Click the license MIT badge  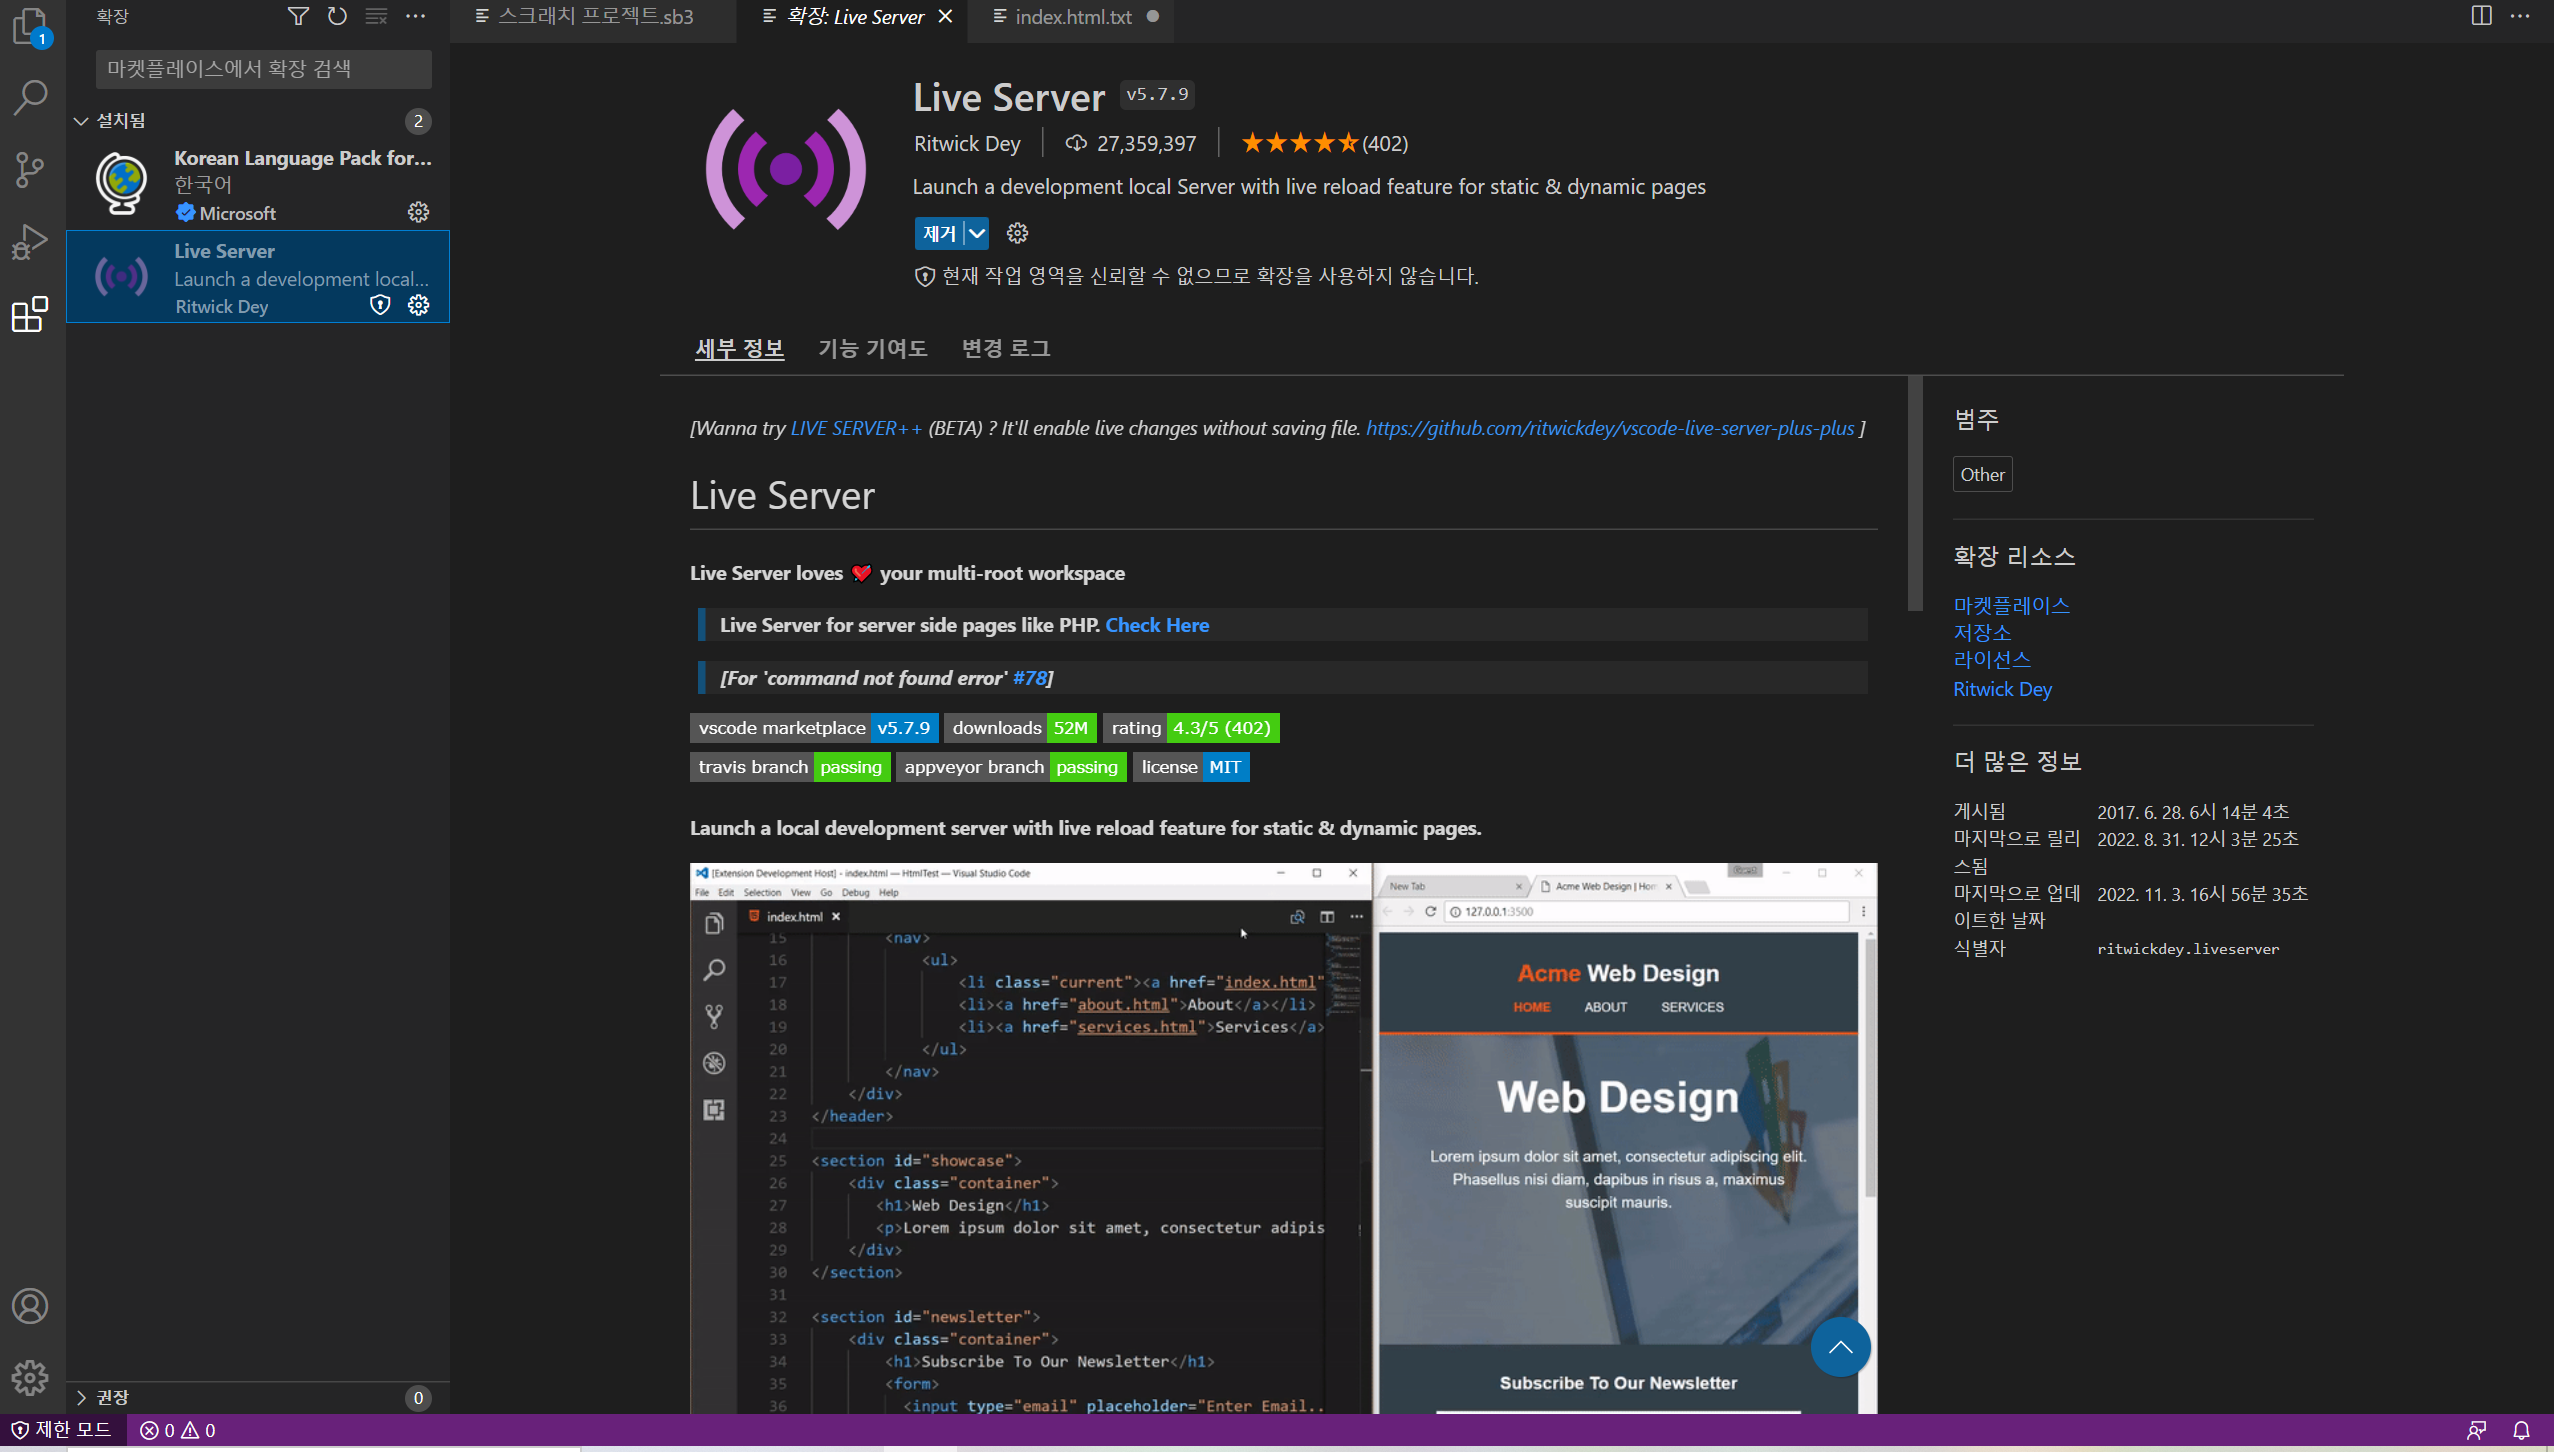pos(1191,767)
